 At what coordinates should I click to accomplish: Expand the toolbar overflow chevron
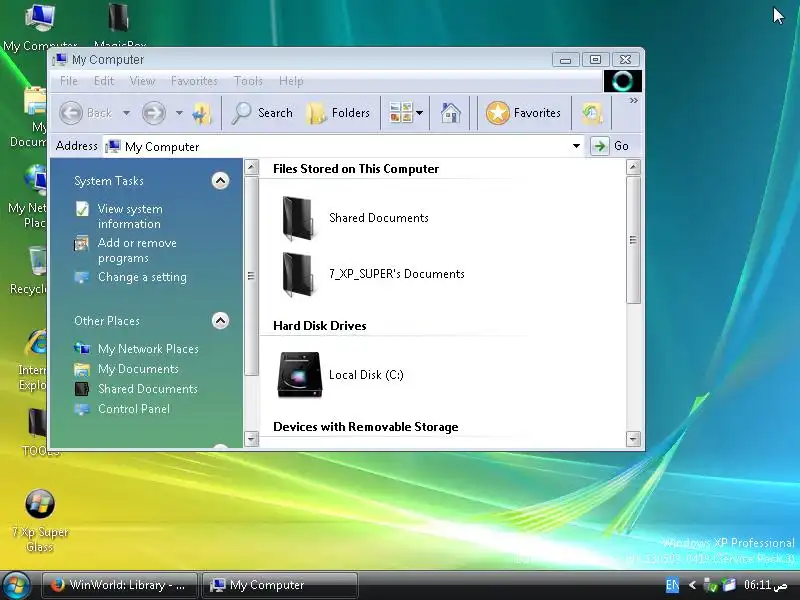[x=634, y=101]
